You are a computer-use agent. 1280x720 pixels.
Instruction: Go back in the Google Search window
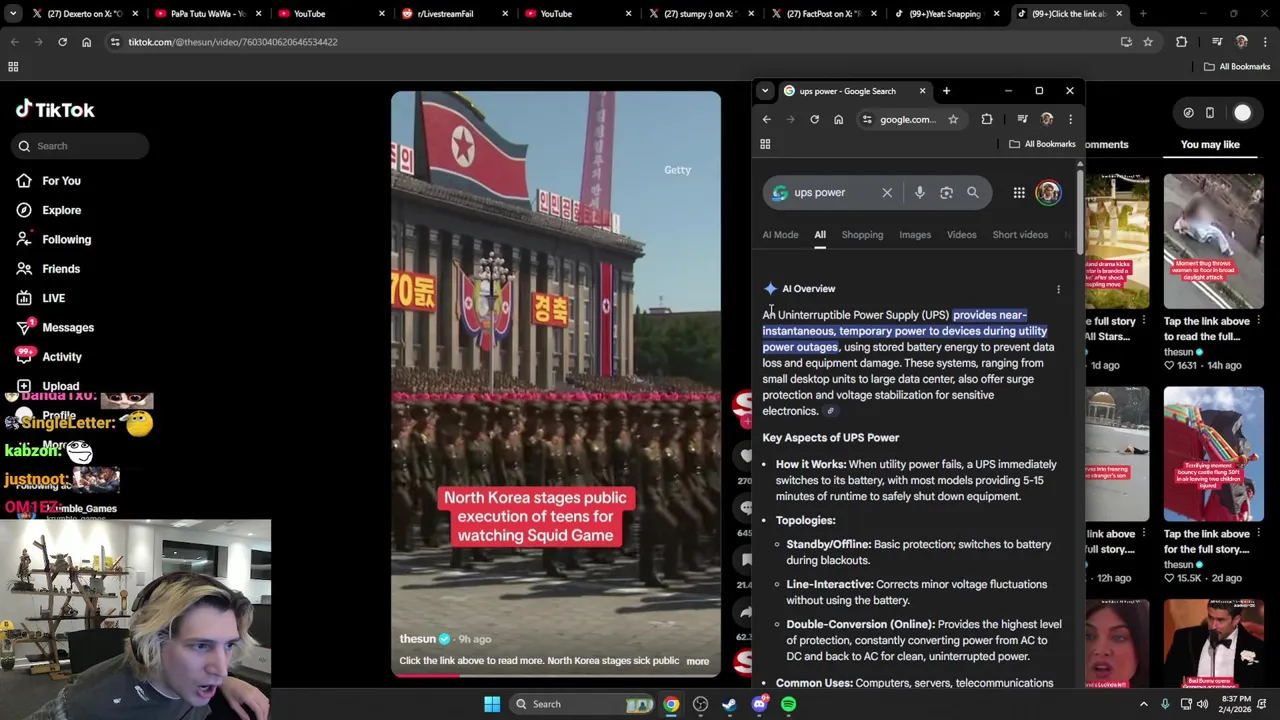[x=767, y=120]
